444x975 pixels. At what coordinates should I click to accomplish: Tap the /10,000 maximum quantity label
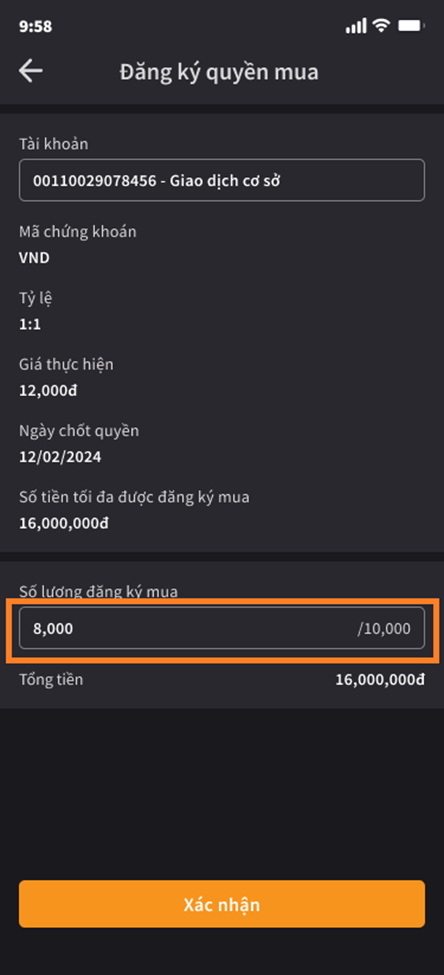(384, 629)
